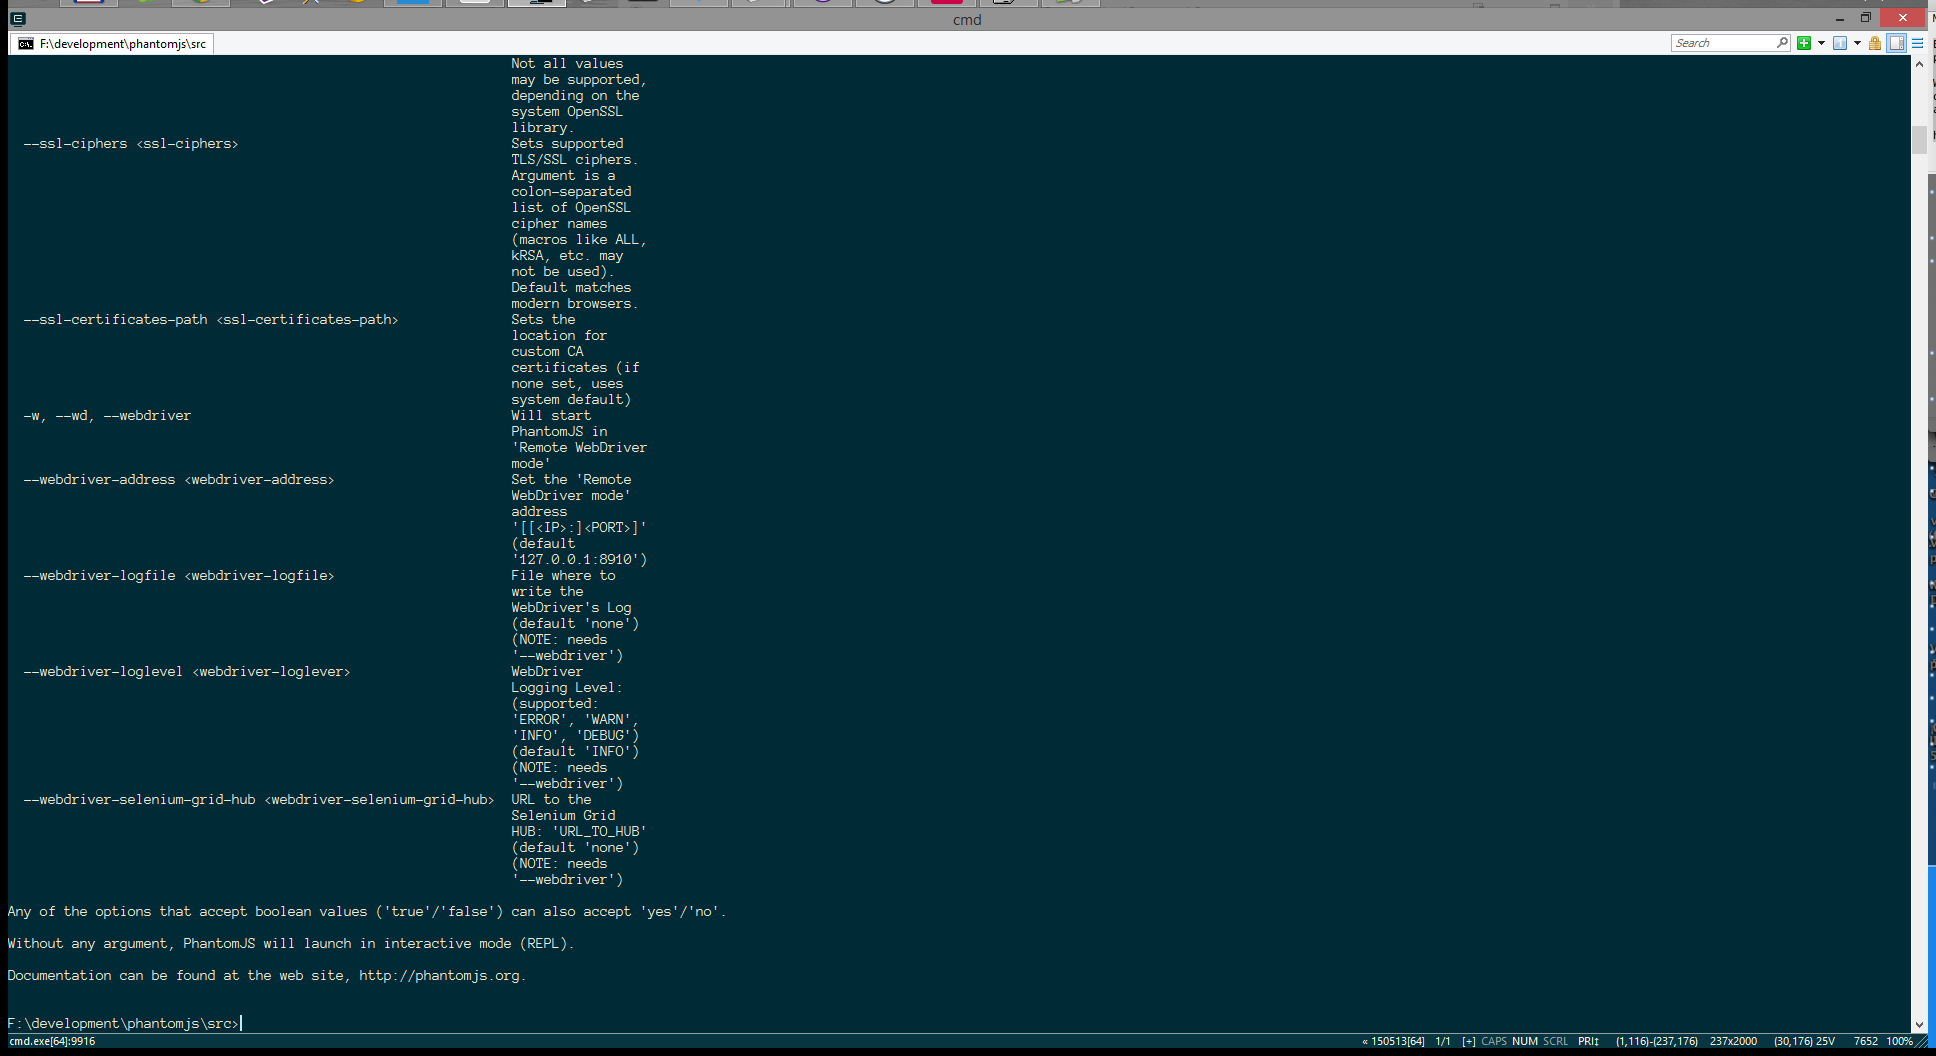Click the 'Without any argument' REPL line
The height and width of the screenshot is (1056, 1936).
pyautogui.click(x=291, y=944)
